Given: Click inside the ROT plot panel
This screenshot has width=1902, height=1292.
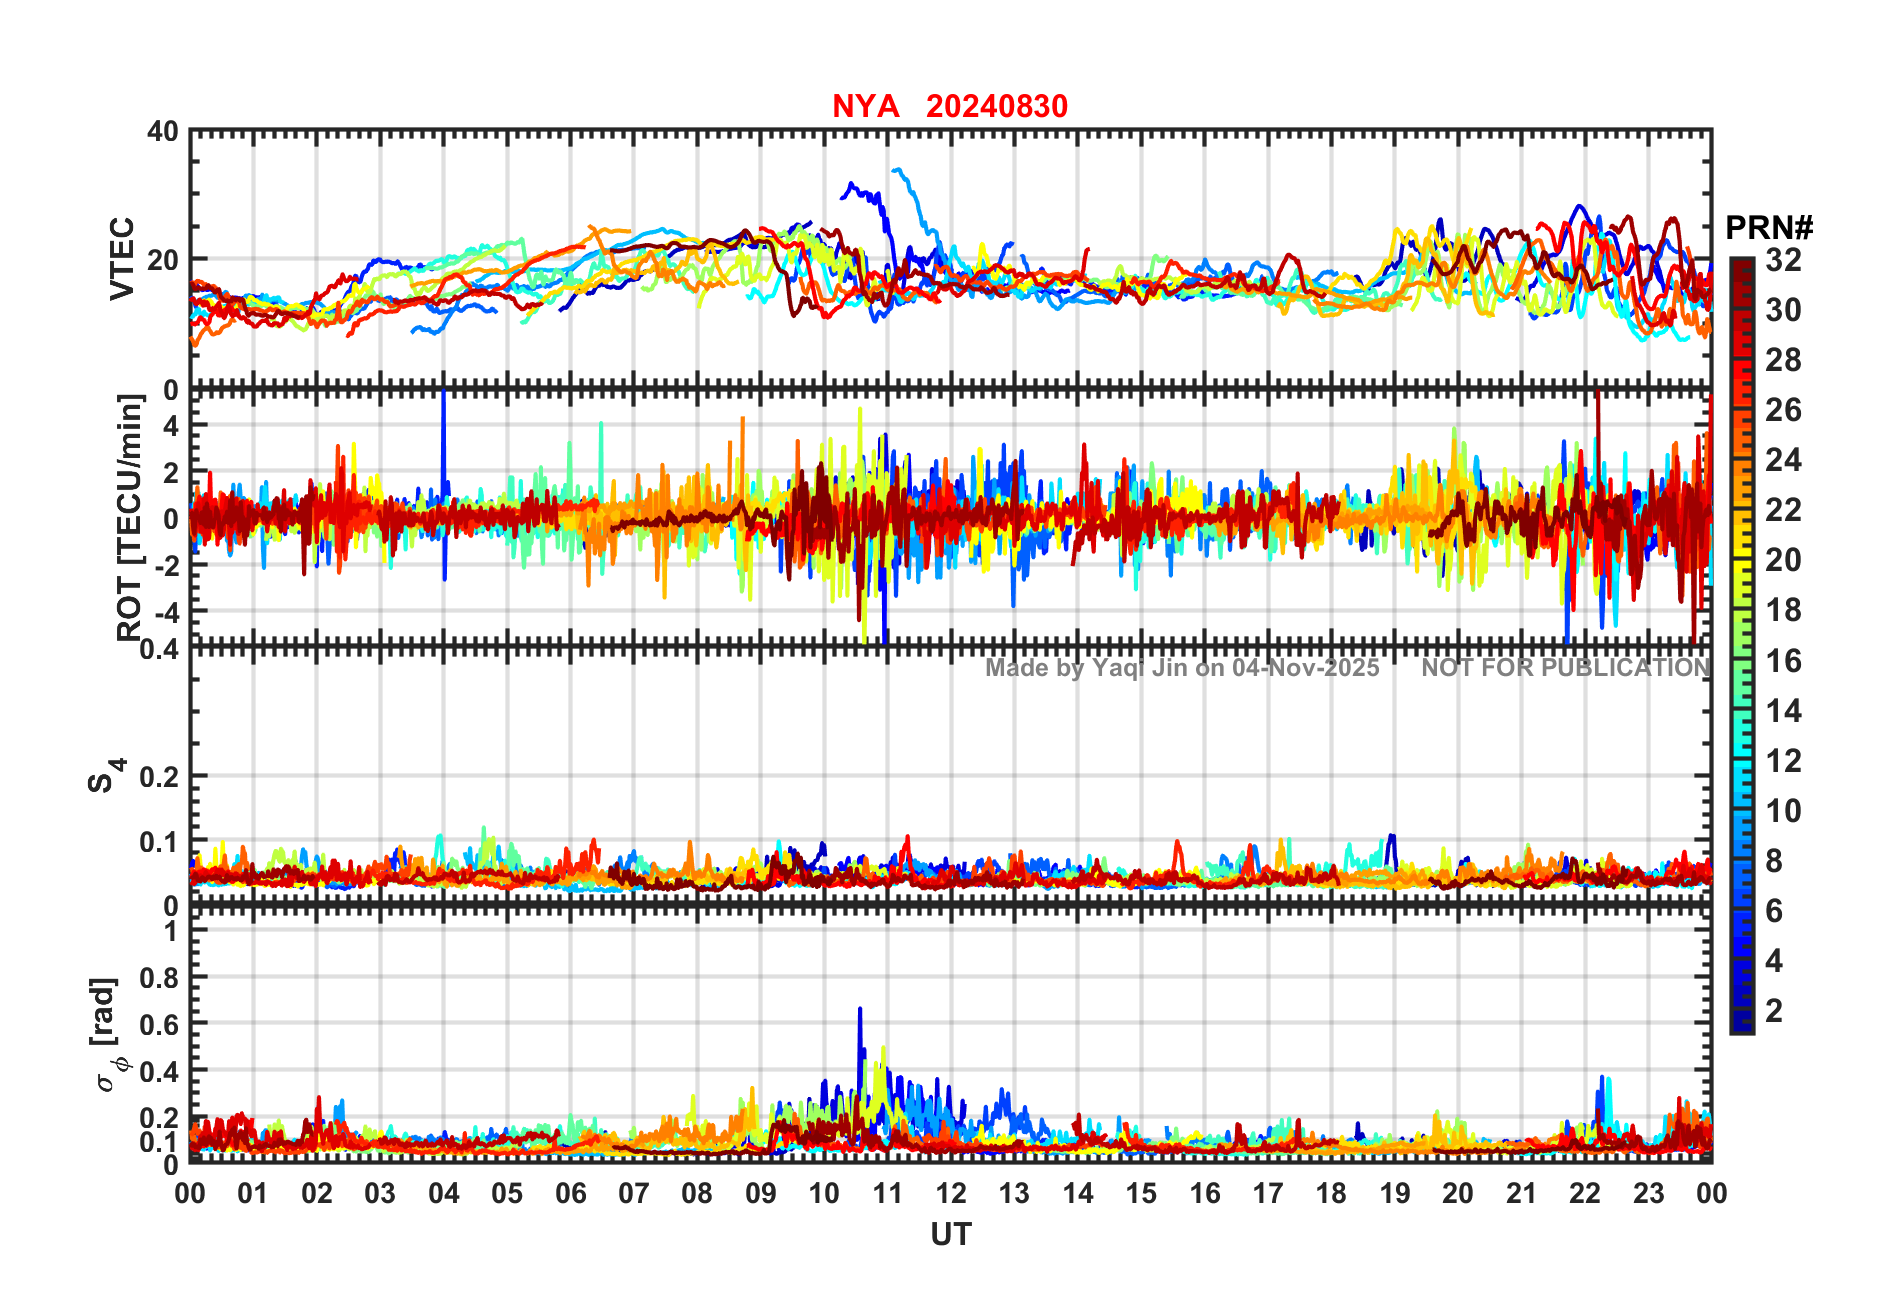Looking at the screenshot, I should [951, 517].
